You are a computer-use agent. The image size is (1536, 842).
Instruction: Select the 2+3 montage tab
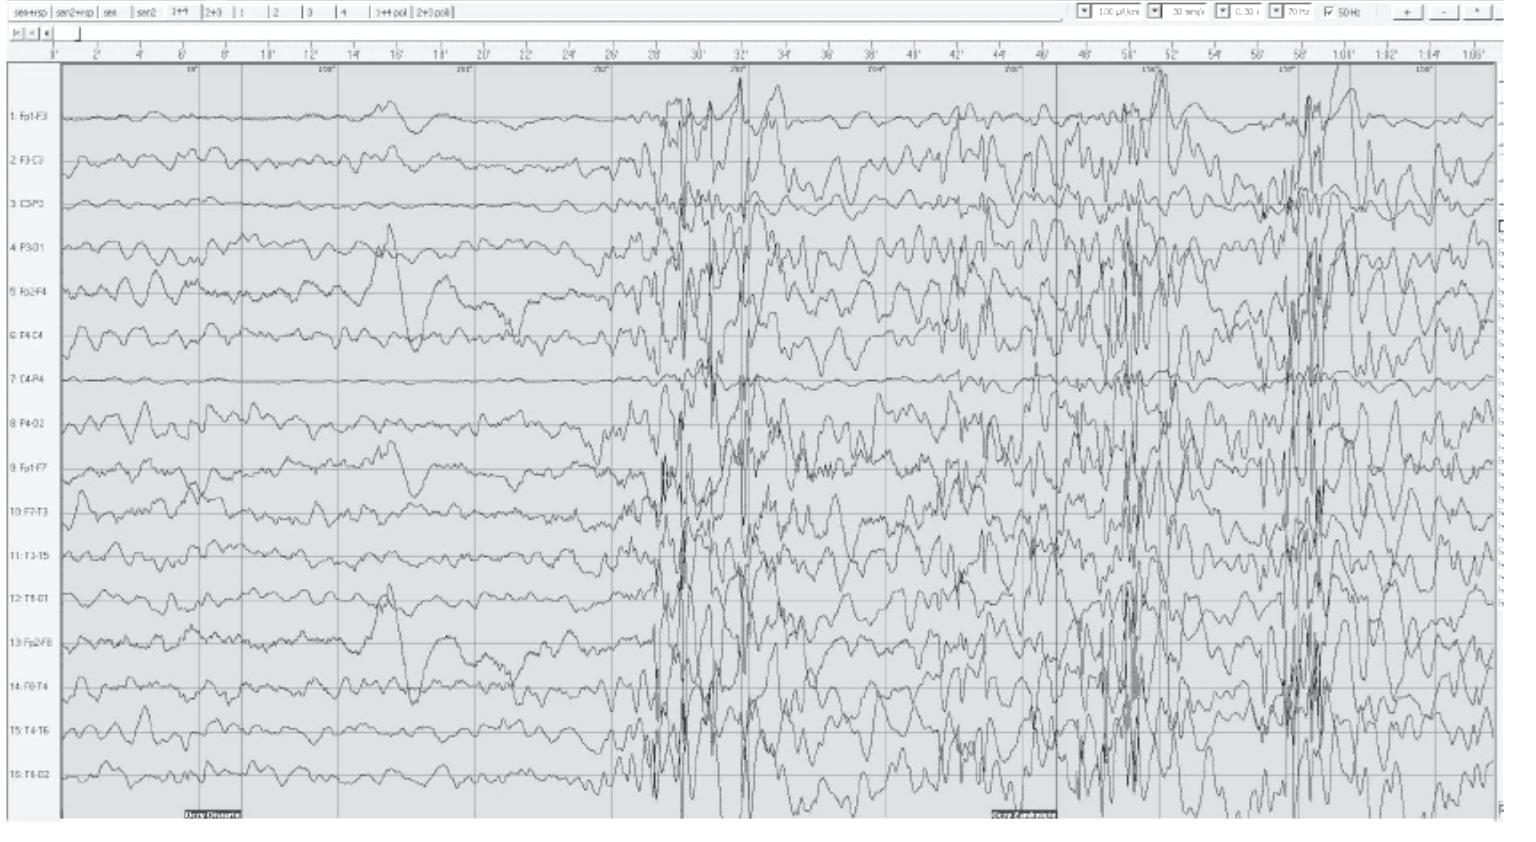click(213, 13)
